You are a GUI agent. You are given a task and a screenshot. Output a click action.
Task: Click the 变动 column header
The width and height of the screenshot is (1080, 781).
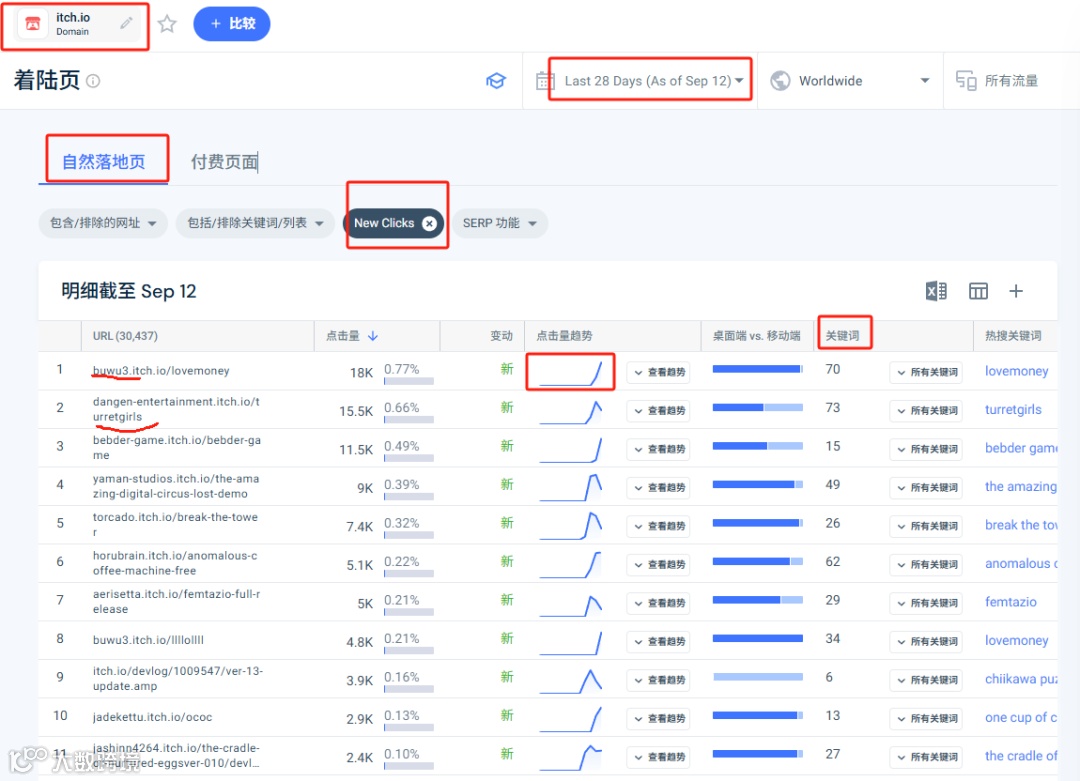tap(501, 336)
